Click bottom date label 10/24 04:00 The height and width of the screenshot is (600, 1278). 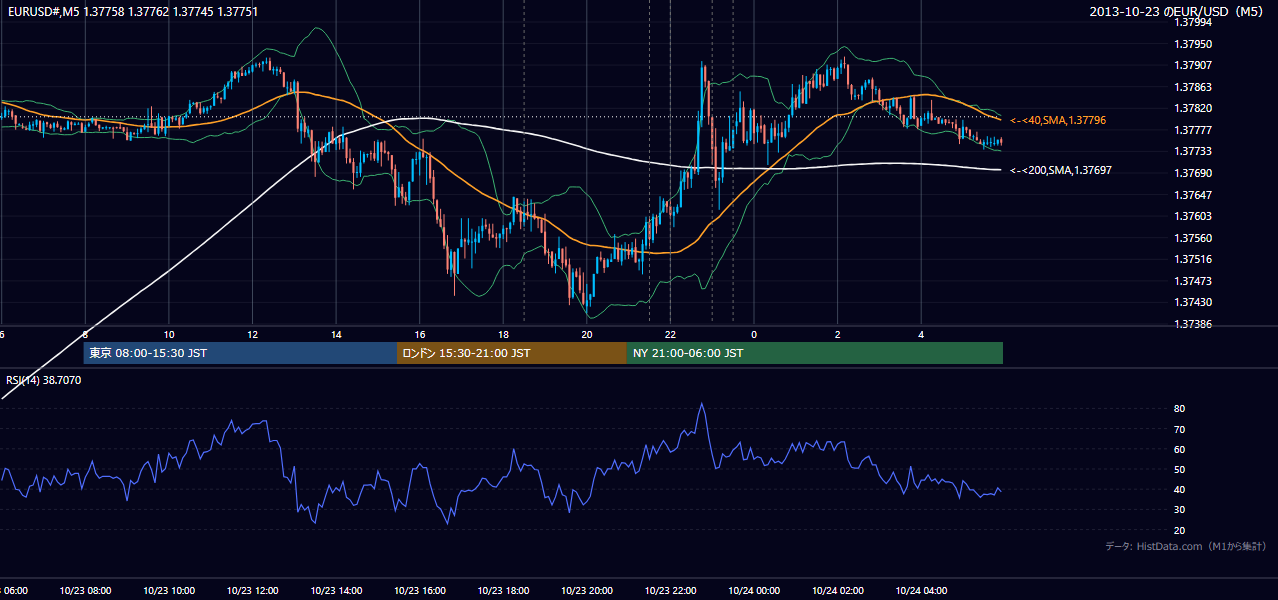(921, 591)
